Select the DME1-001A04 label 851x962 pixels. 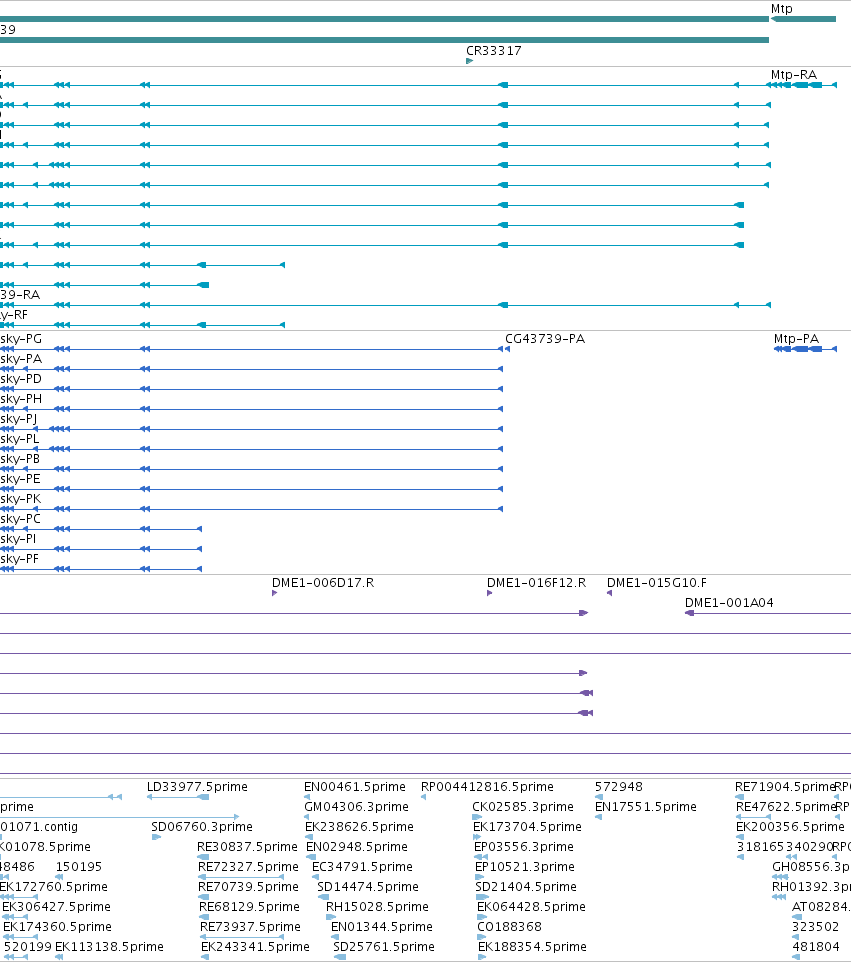(729, 602)
